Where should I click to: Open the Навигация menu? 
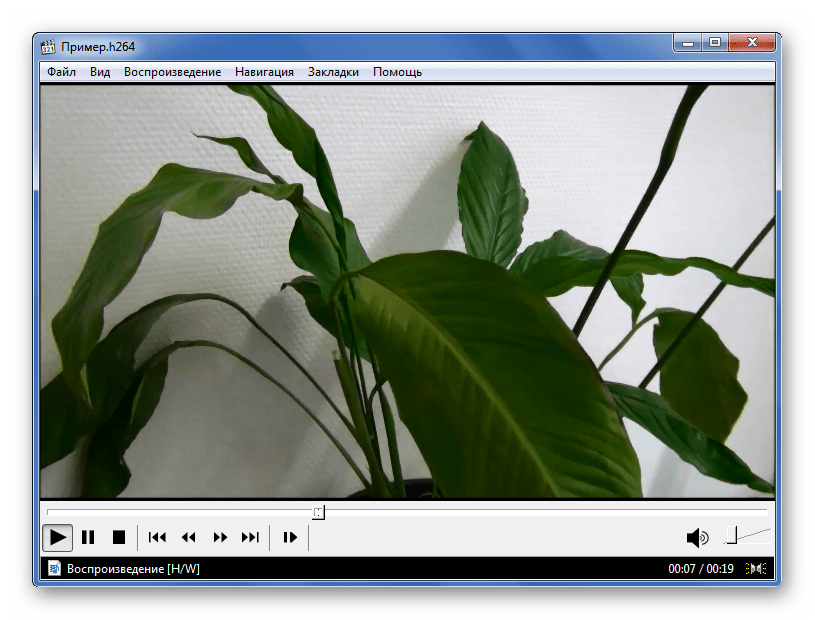(x=264, y=72)
